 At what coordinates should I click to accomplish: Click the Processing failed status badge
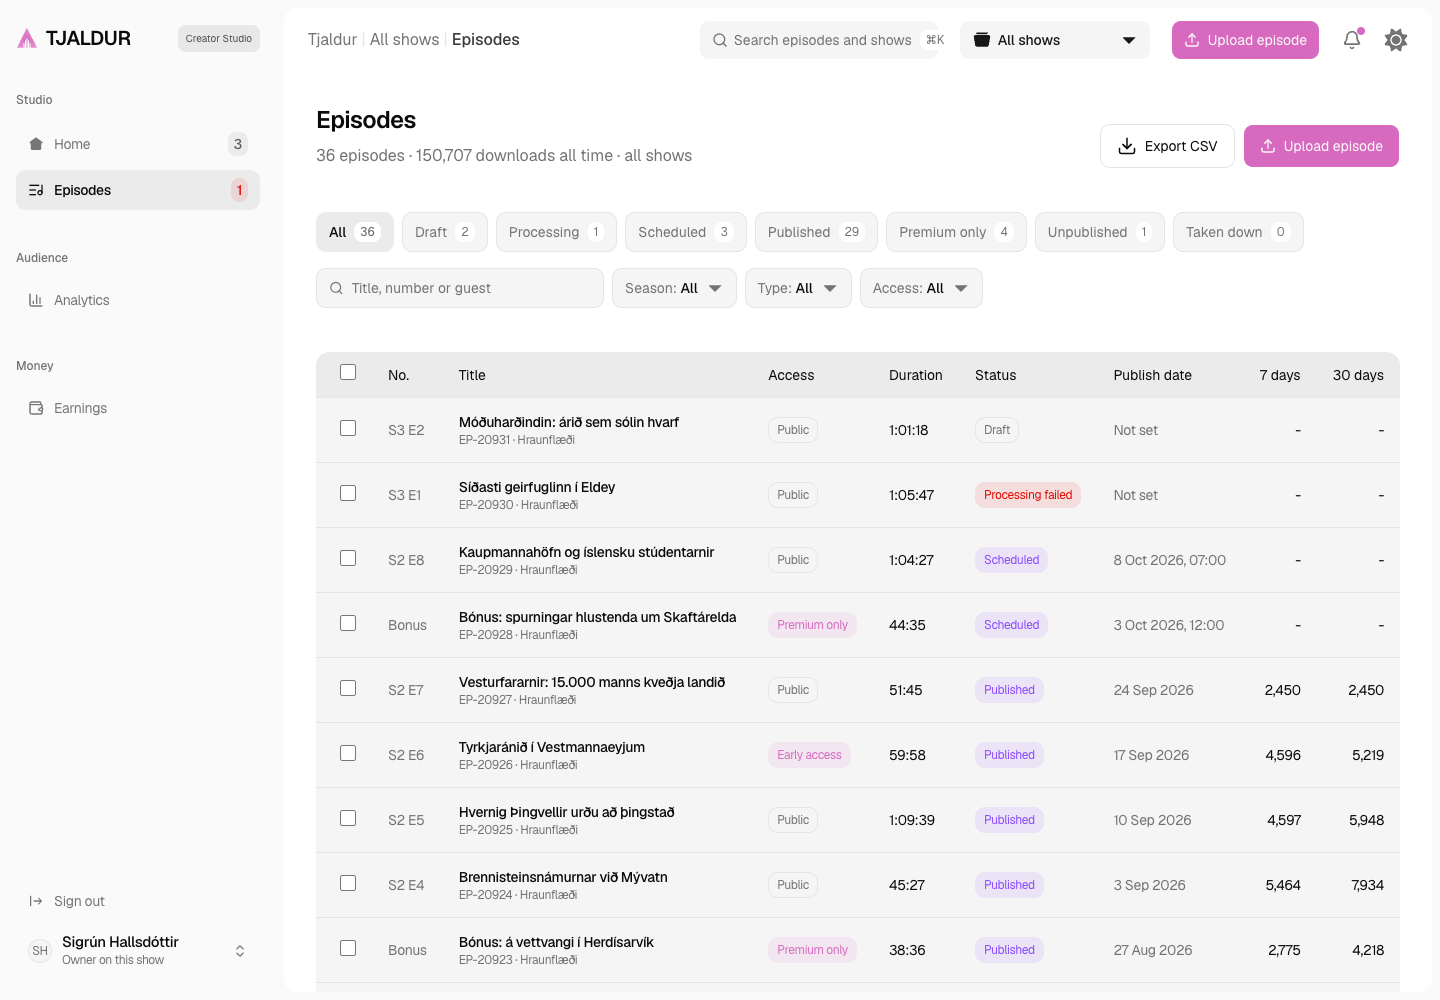pos(1028,495)
